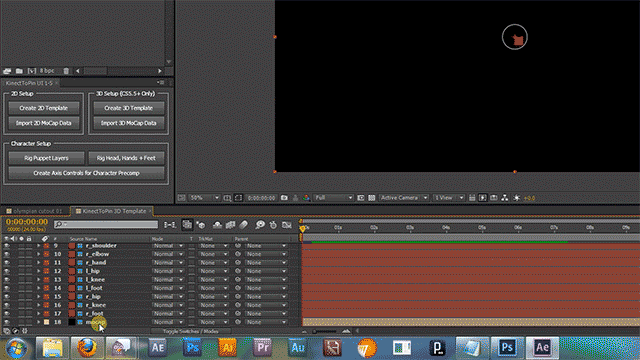Click Comp Flowchart icon in viewer

pos(505,198)
